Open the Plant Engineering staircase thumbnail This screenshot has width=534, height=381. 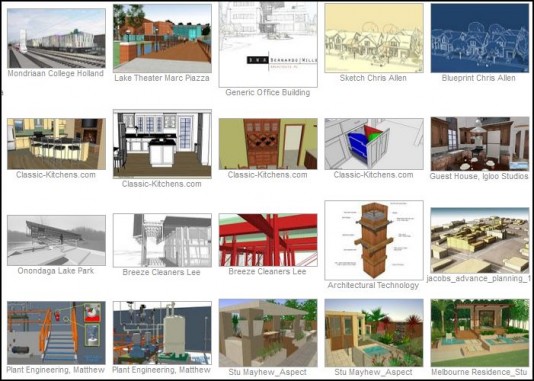(56, 333)
